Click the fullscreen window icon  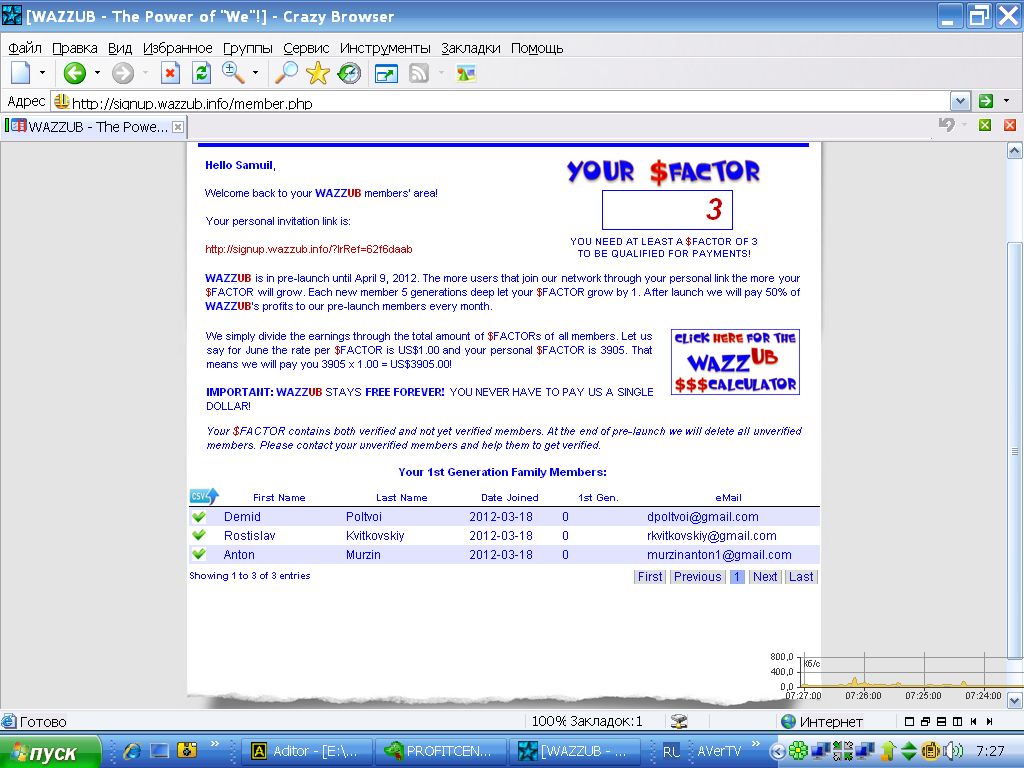coord(387,74)
